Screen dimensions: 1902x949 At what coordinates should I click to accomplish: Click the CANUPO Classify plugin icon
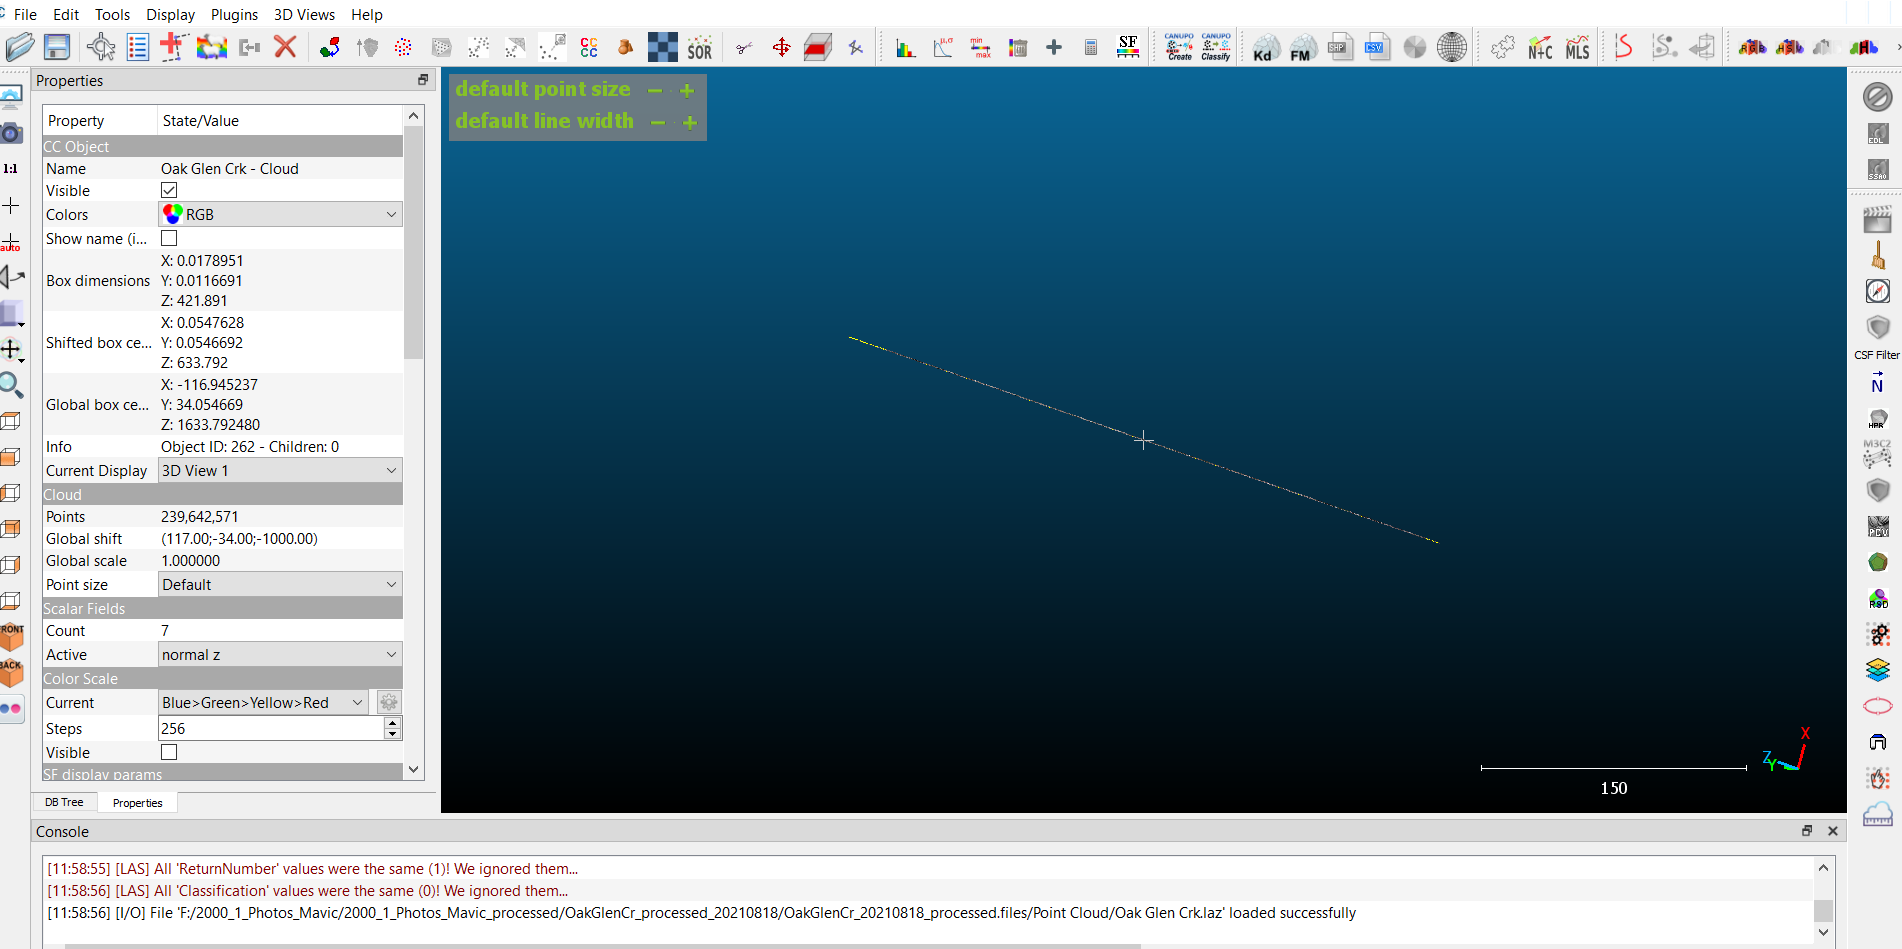tap(1216, 47)
